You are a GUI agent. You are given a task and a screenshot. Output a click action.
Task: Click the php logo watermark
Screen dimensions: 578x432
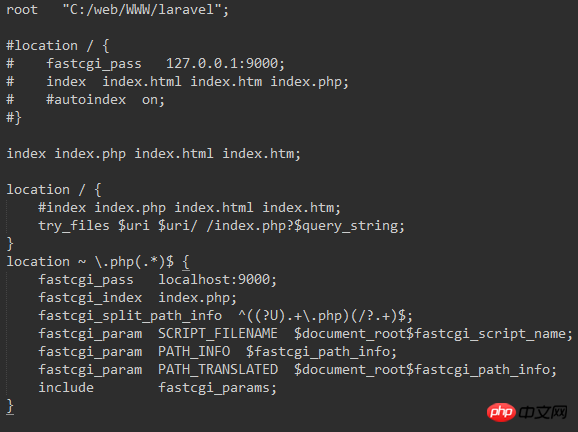pos(501,412)
